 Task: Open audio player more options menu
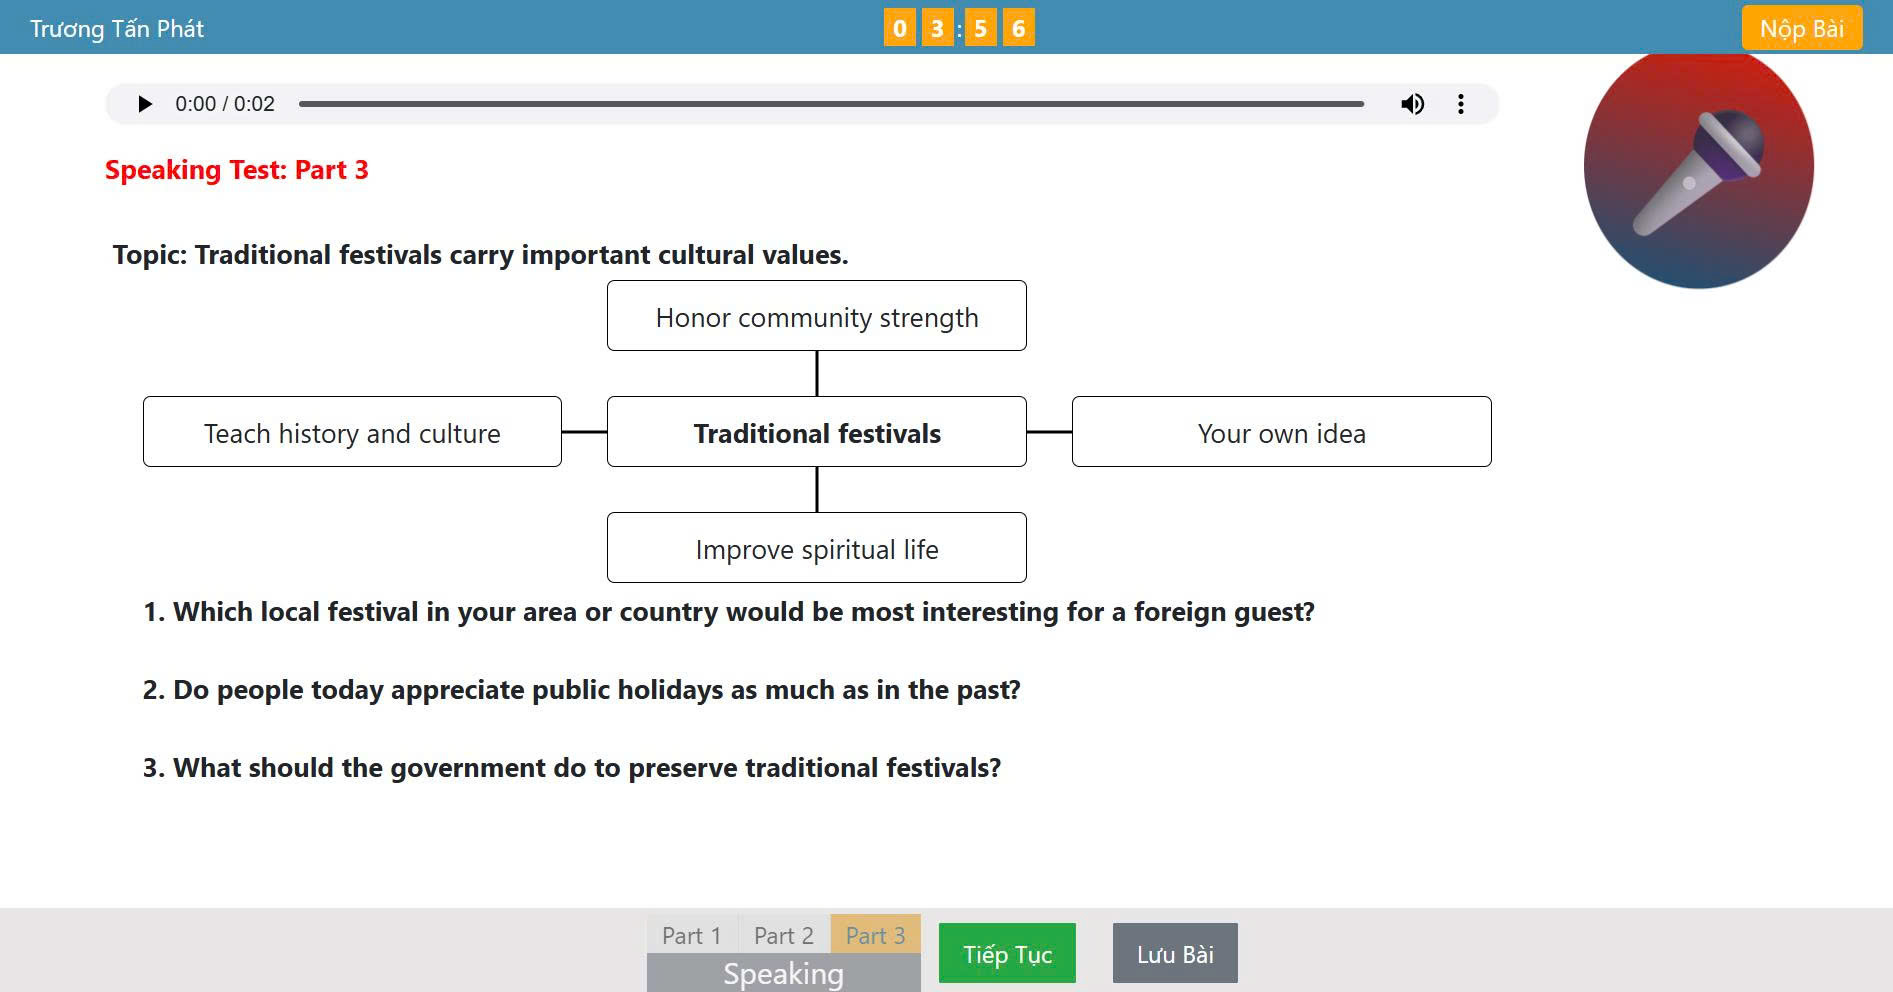[x=1460, y=104]
